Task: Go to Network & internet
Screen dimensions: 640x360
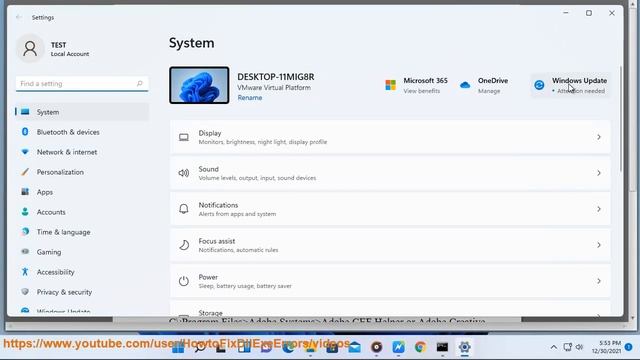Action: pyautogui.click(x=82, y=152)
